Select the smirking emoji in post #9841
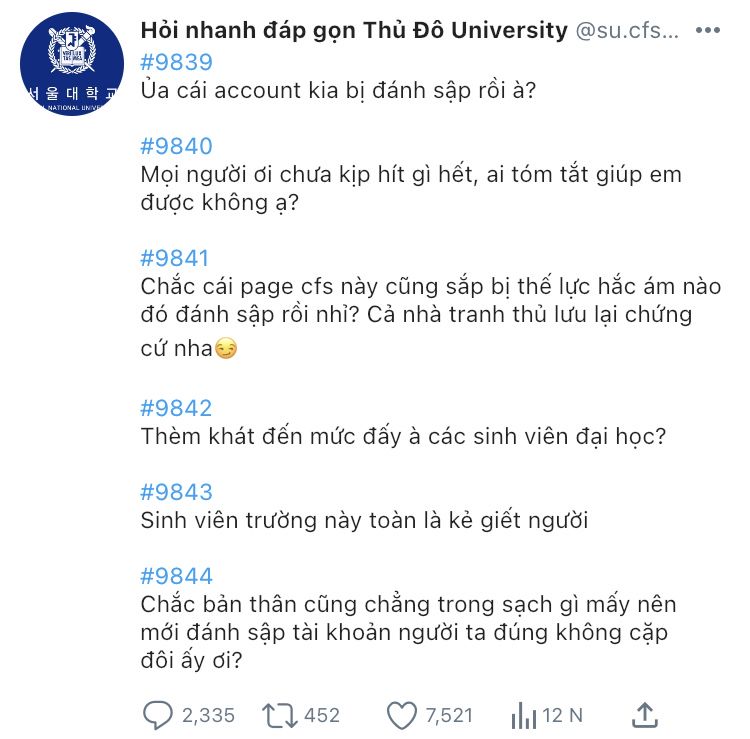 [x=225, y=348]
